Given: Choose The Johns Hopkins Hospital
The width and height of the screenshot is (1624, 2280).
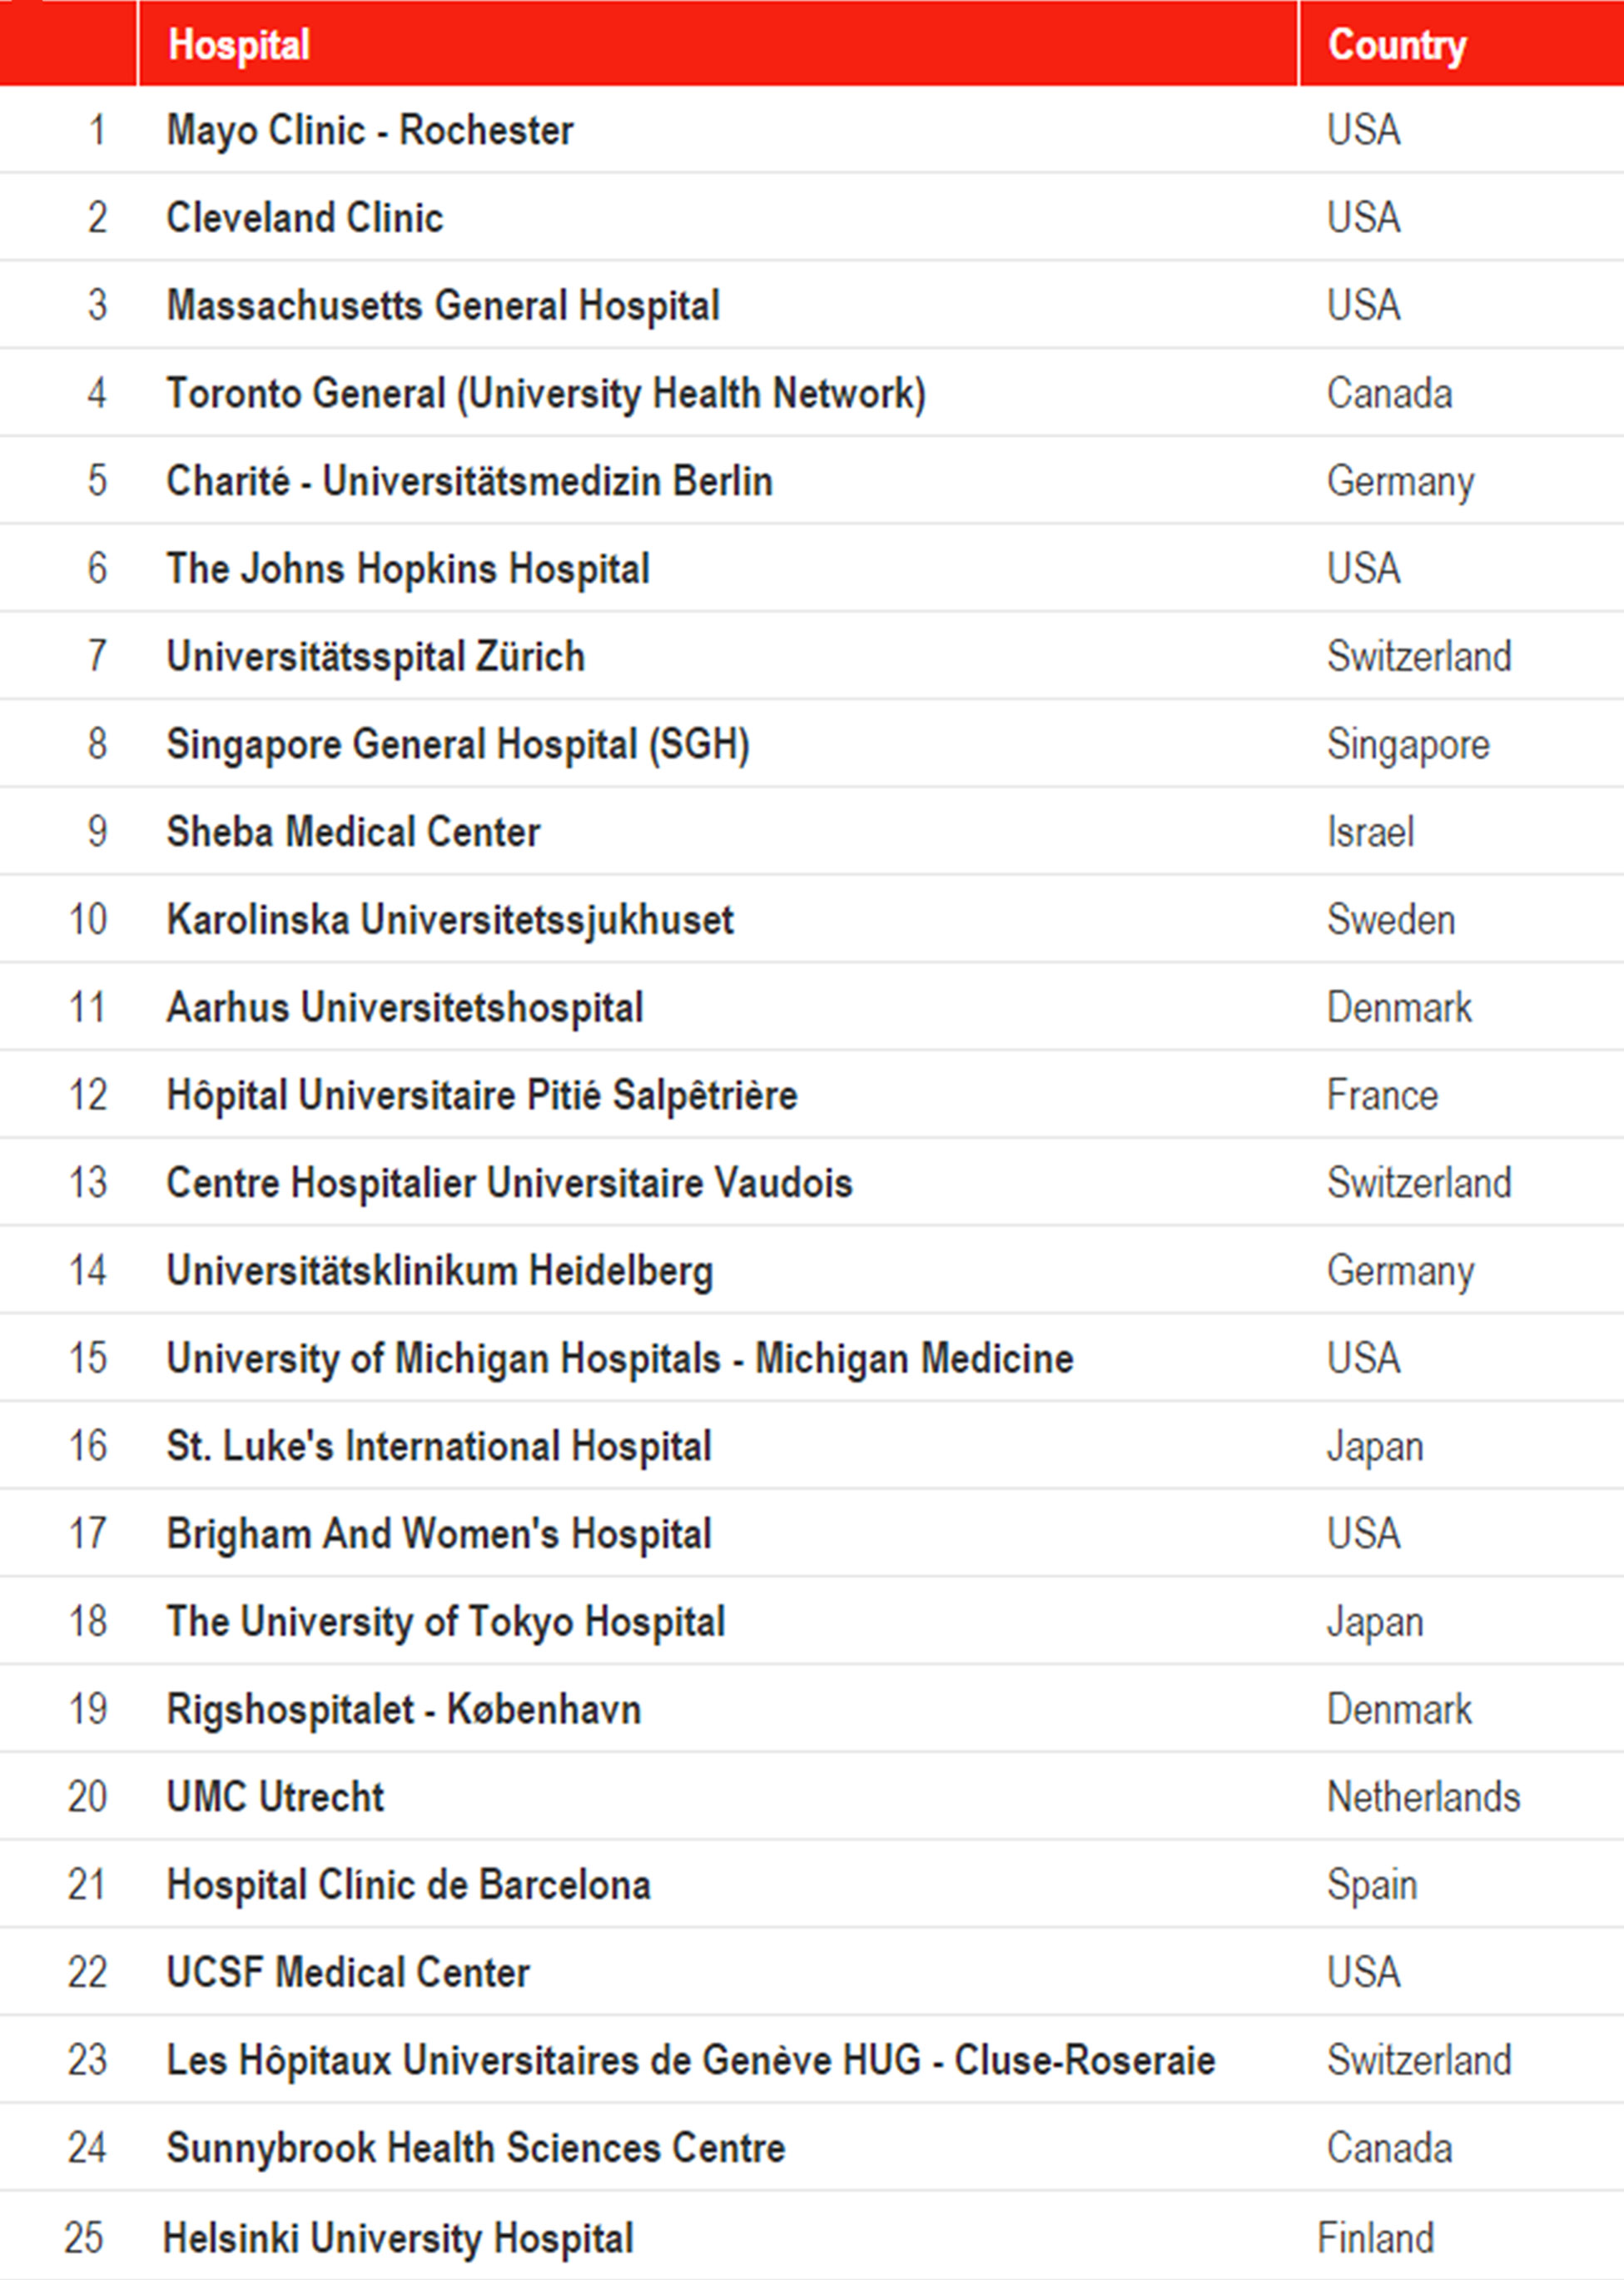Looking at the screenshot, I should [x=408, y=569].
